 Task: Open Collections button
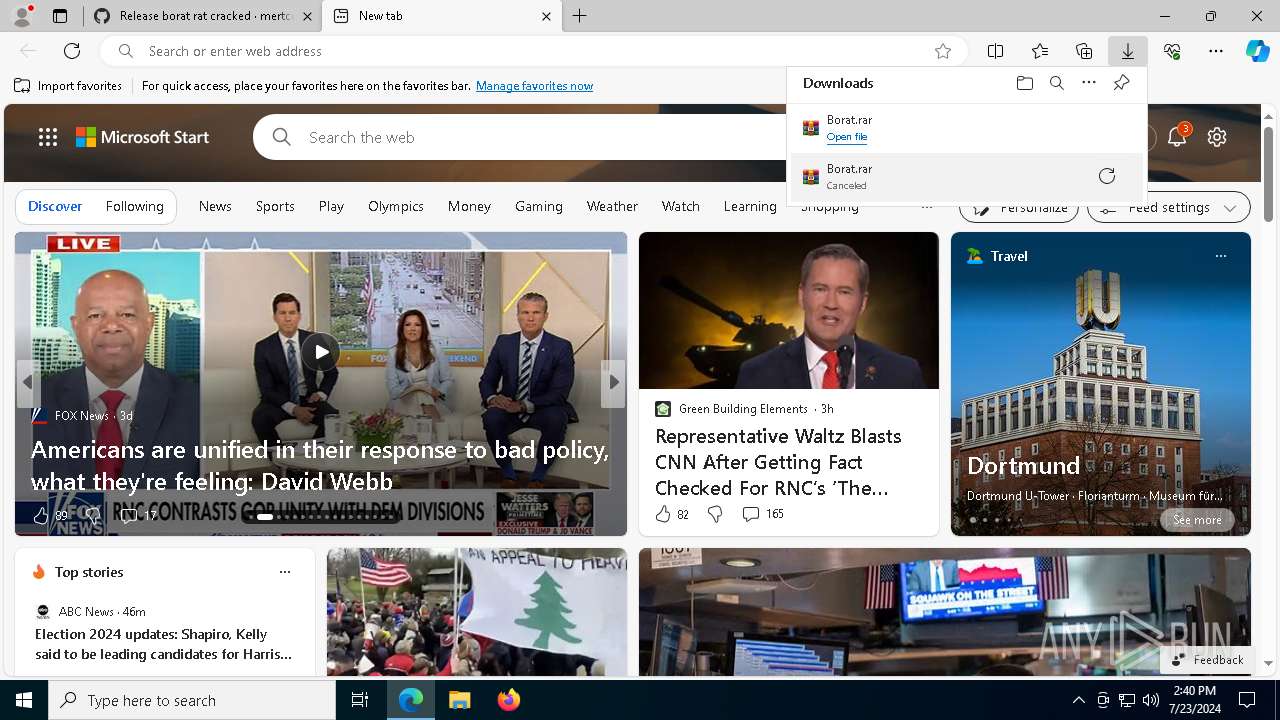1083,51
